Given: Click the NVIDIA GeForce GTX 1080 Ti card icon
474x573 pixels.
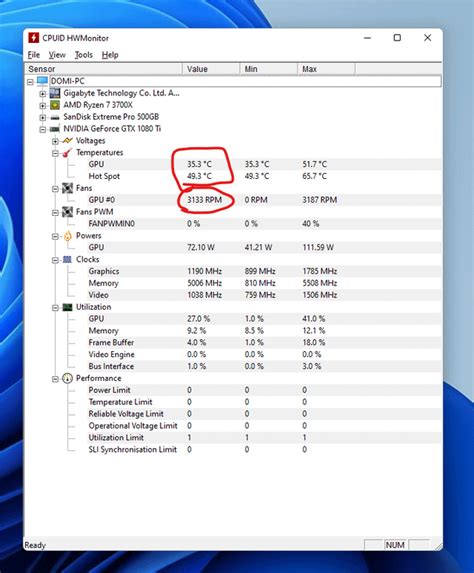Looking at the screenshot, I should click(55, 129).
